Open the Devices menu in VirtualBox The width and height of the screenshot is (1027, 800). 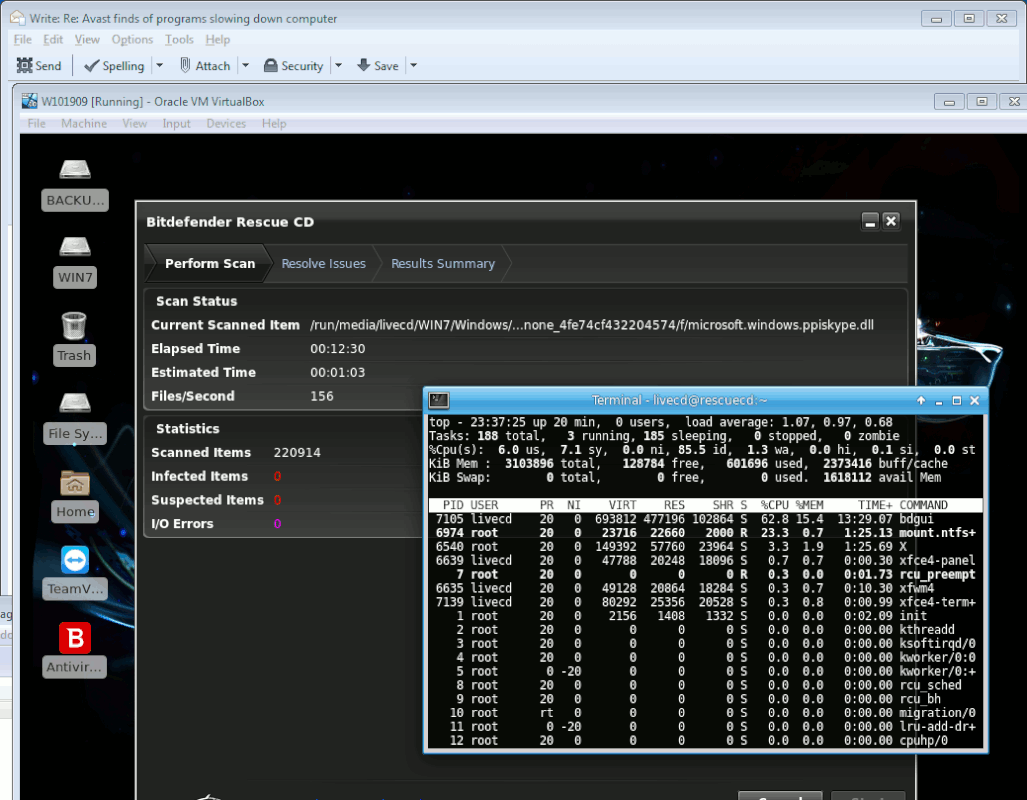point(226,123)
